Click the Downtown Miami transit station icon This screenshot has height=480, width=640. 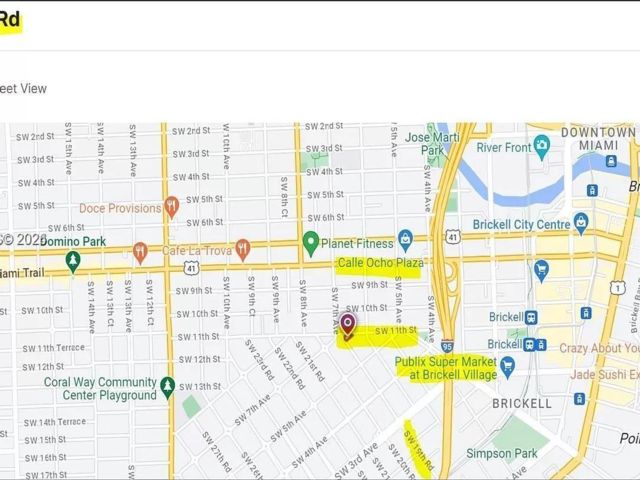(x=611, y=160)
